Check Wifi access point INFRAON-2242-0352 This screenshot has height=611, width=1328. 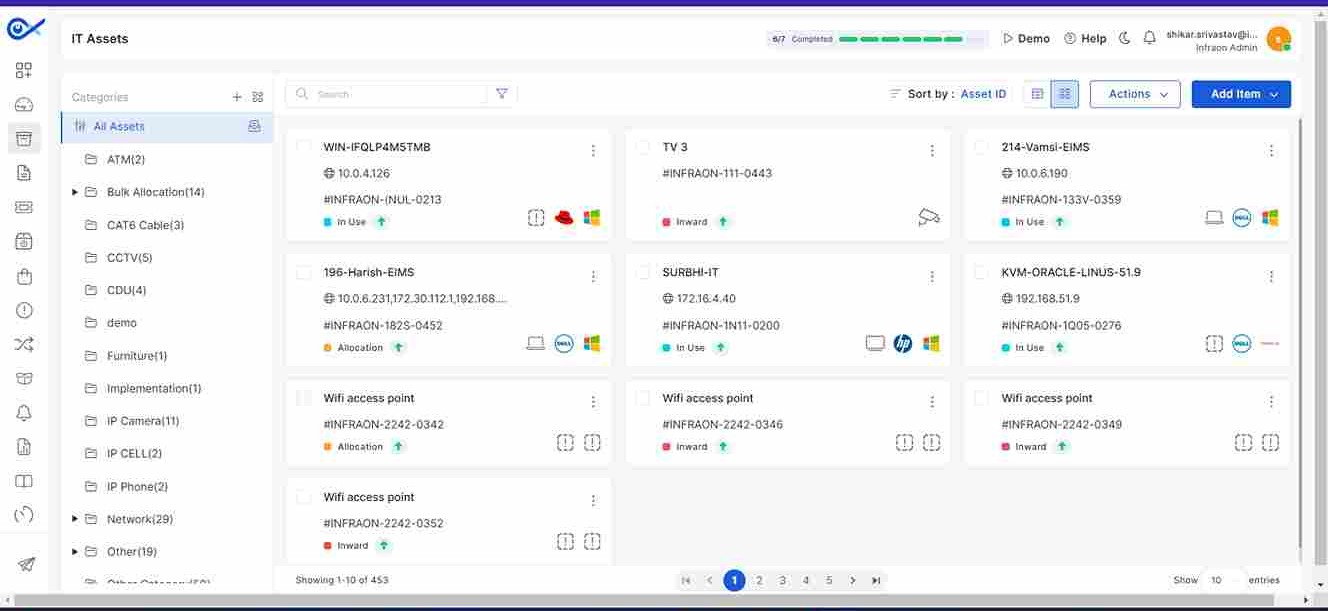[304, 497]
